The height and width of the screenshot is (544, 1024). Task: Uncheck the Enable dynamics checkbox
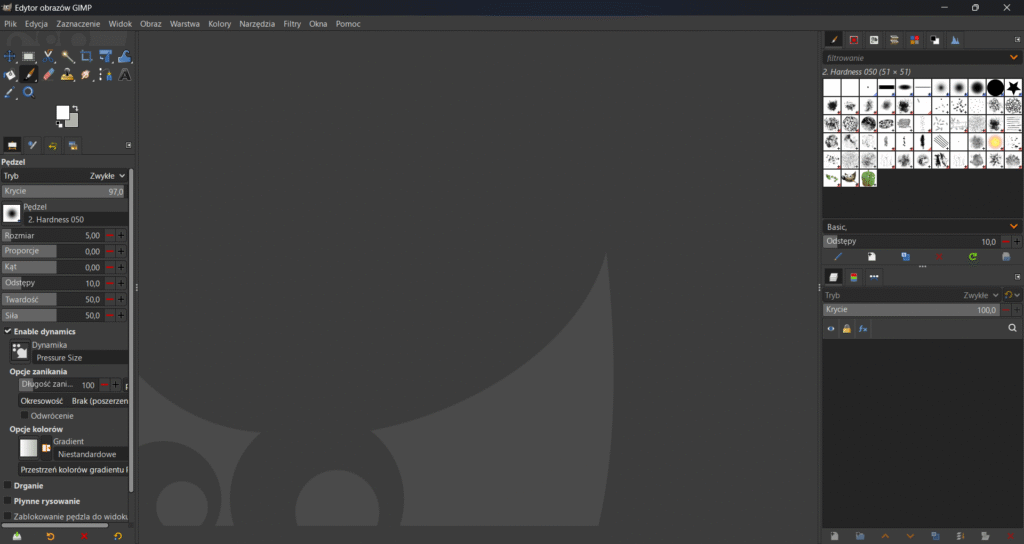pyautogui.click(x=8, y=331)
